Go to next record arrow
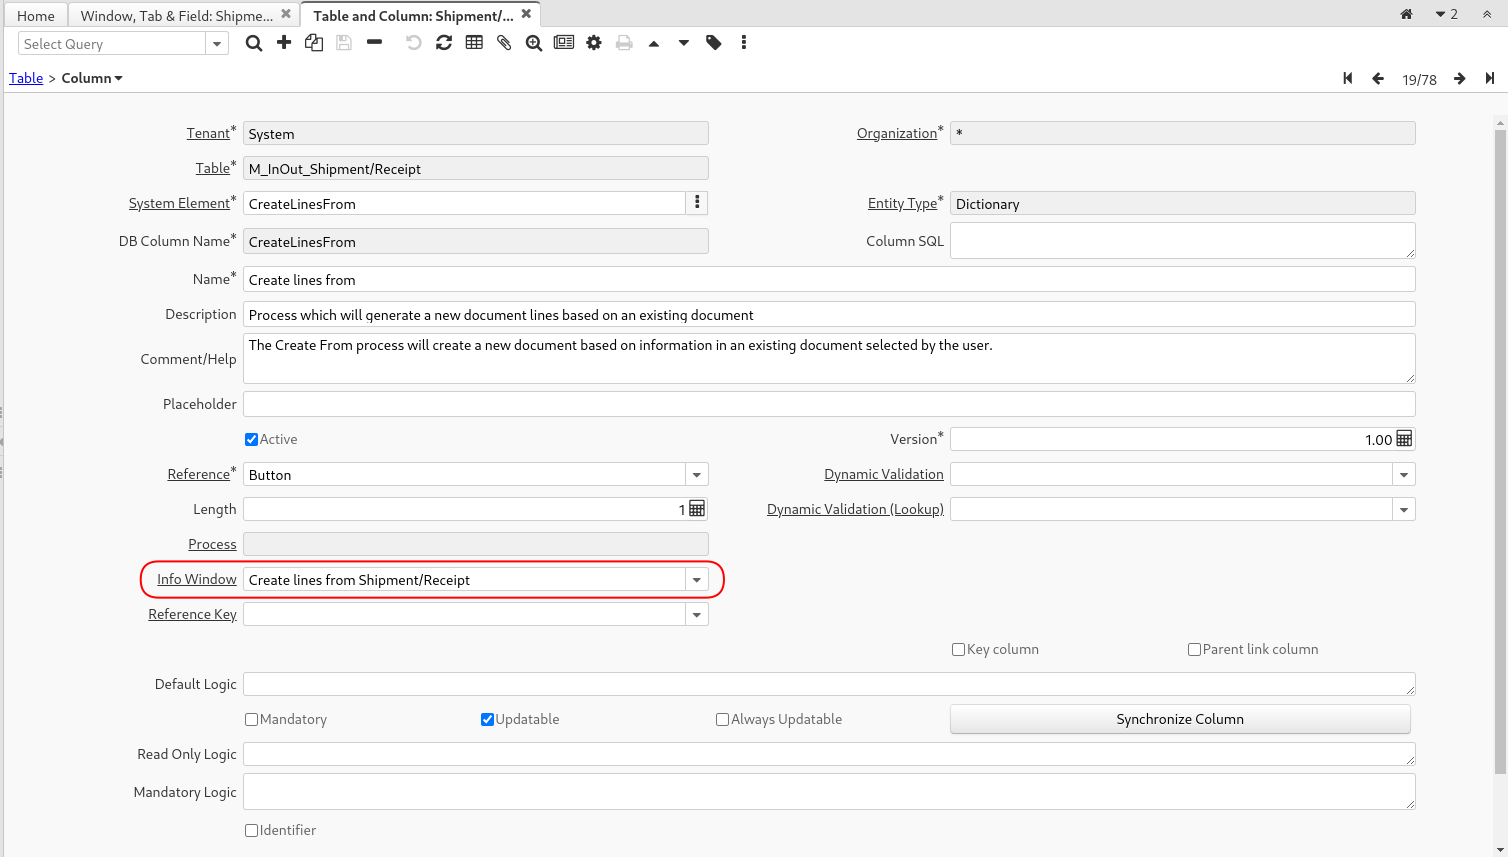Viewport: 1508px width, 857px height. click(1460, 79)
